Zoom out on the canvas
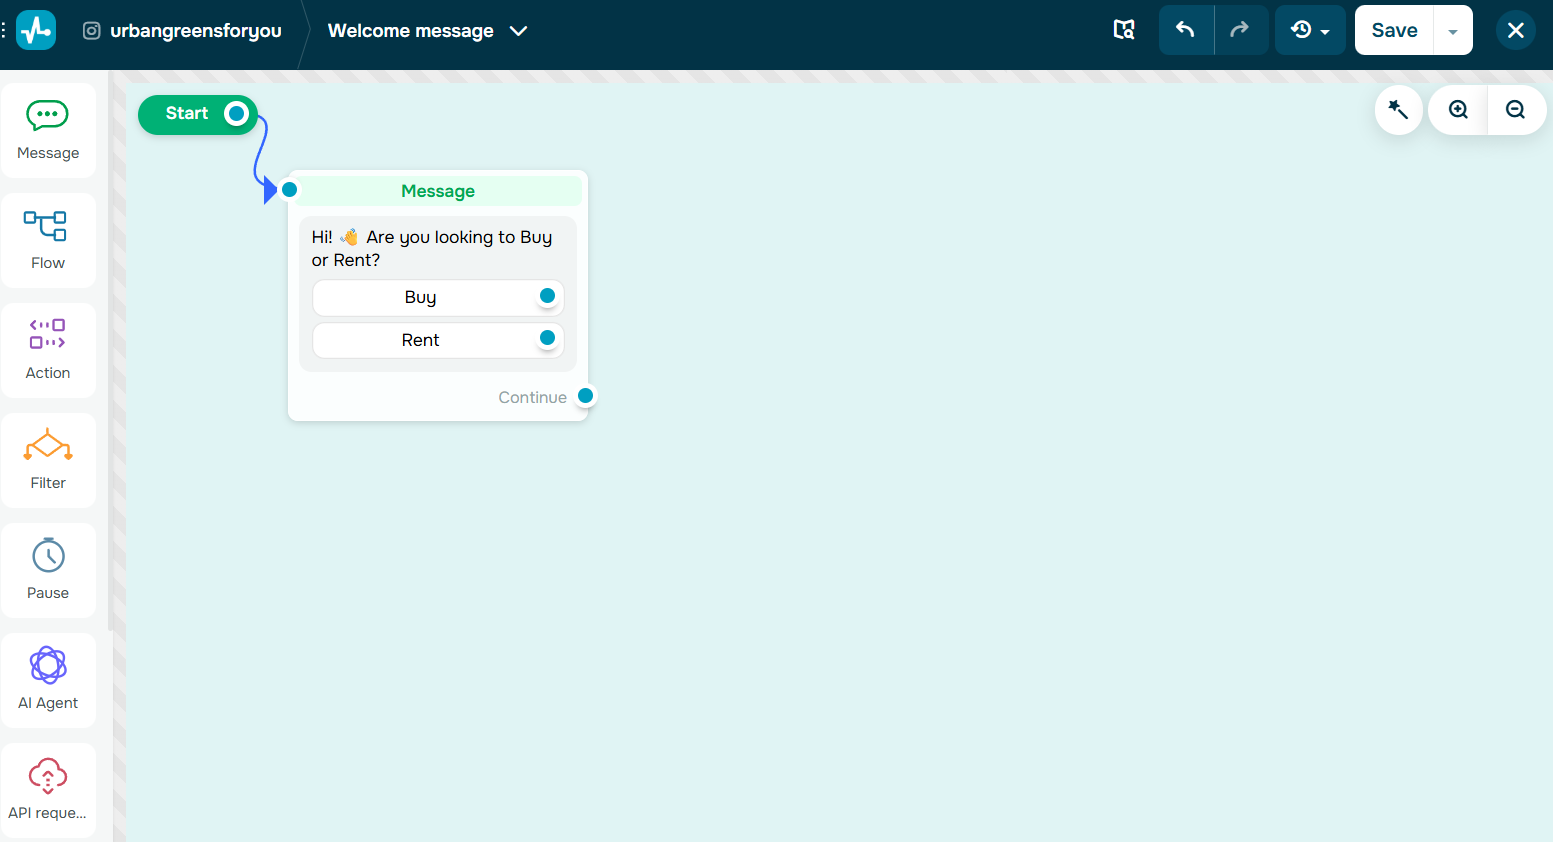The image size is (1553, 842). (x=1516, y=109)
